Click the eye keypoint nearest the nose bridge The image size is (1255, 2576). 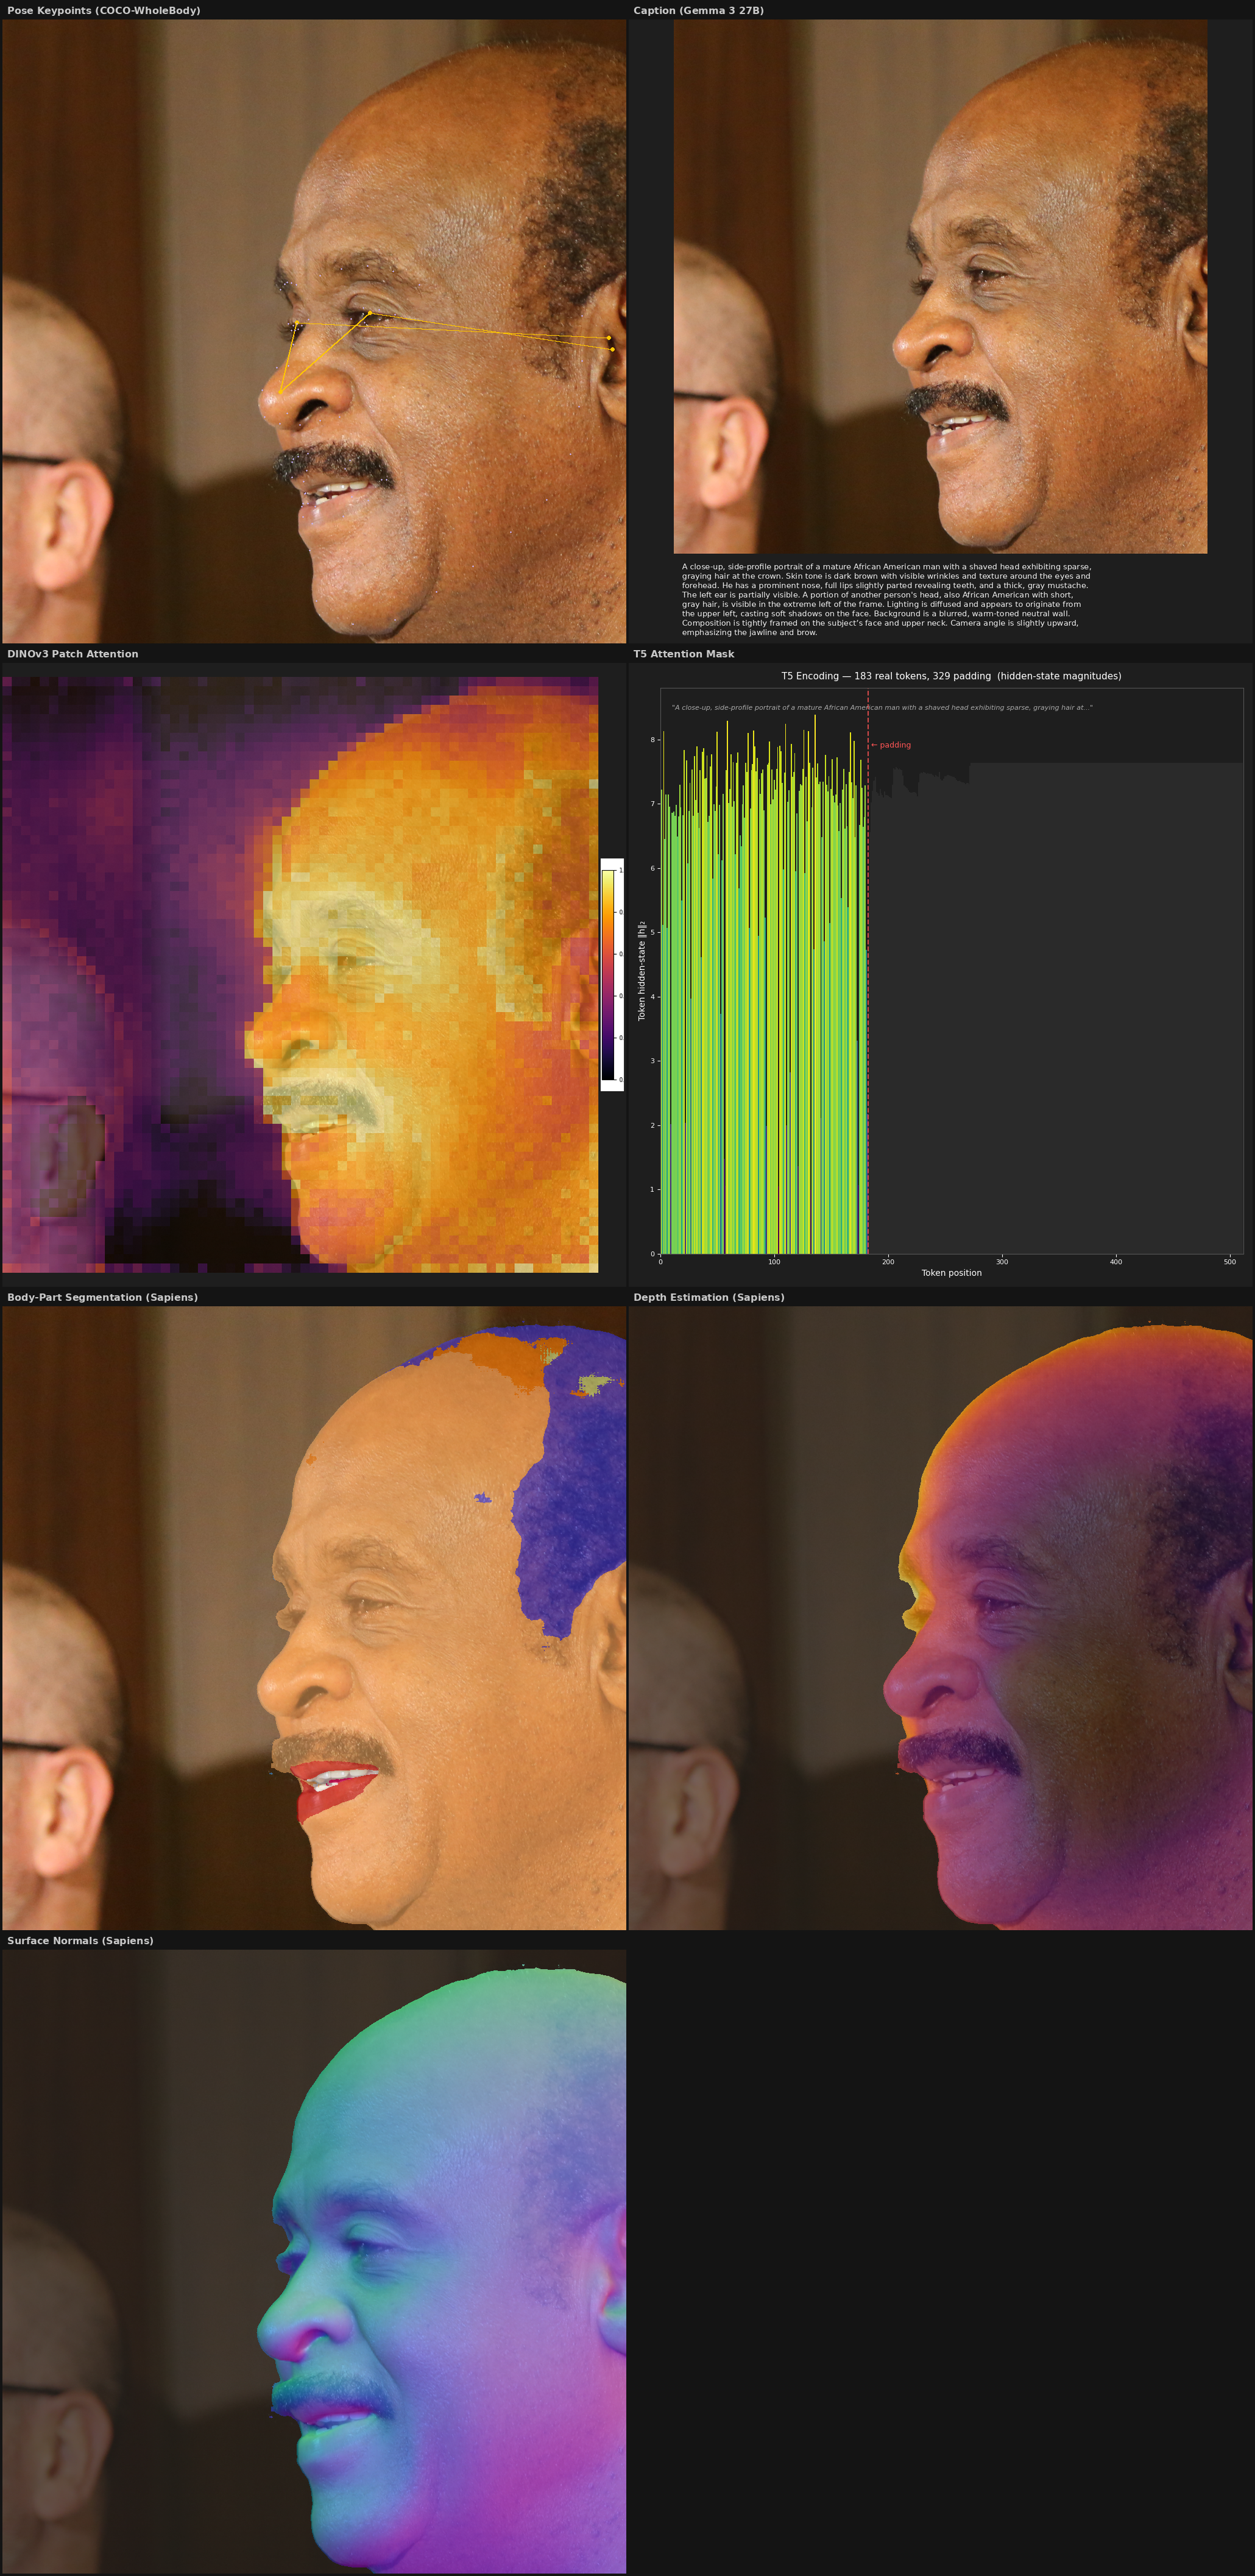tap(298, 323)
